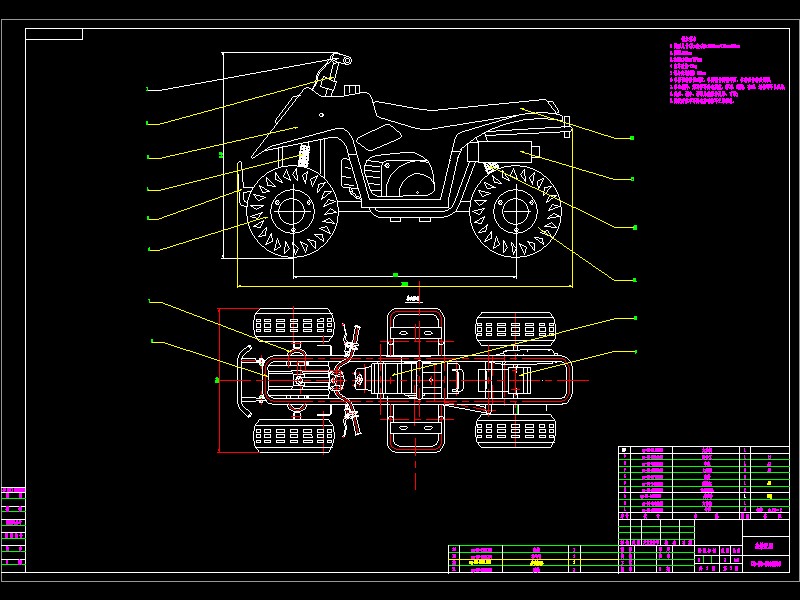This screenshot has width=800, height=600.
Task: Select the empty box at the frame's corner
Action: click(54, 34)
